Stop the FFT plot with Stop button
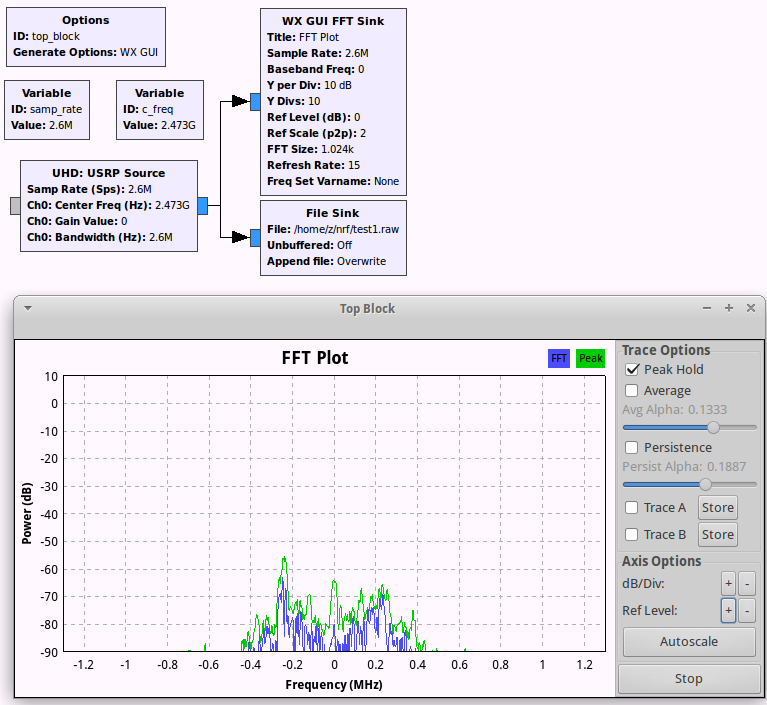This screenshot has height=705, width=767. point(689,679)
